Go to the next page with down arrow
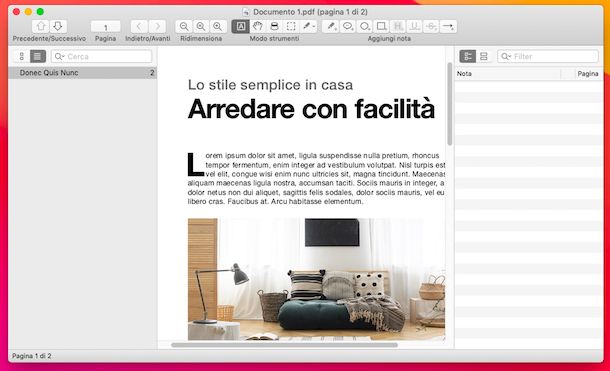Viewport: 610px width, 371px height. pyautogui.click(x=58, y=26)
